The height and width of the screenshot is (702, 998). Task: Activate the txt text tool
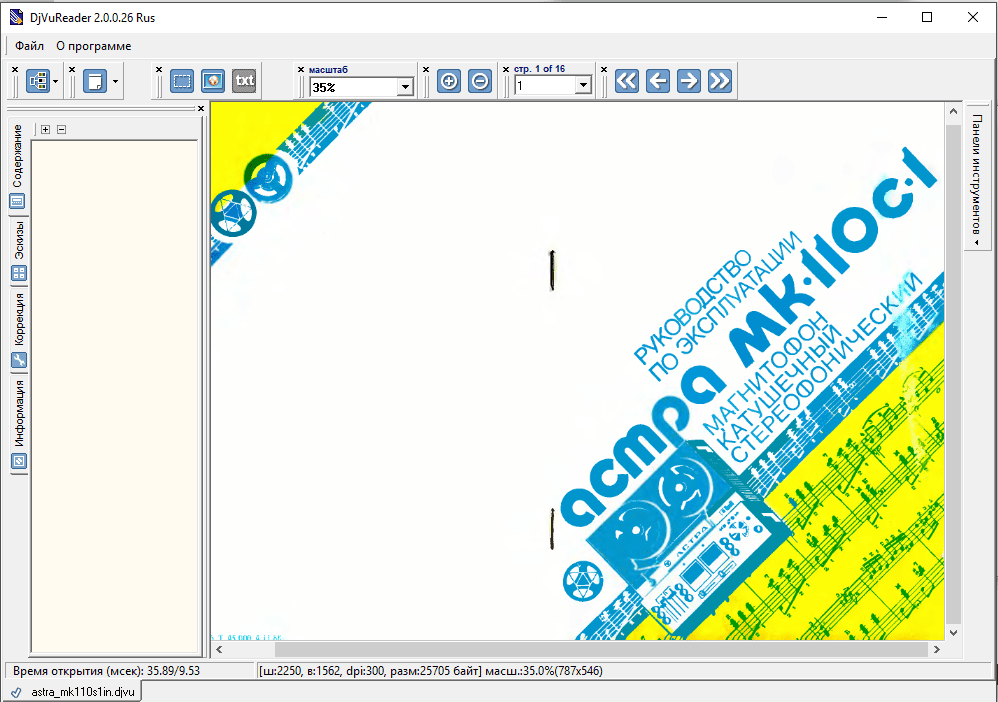click(x=244, y=81)
